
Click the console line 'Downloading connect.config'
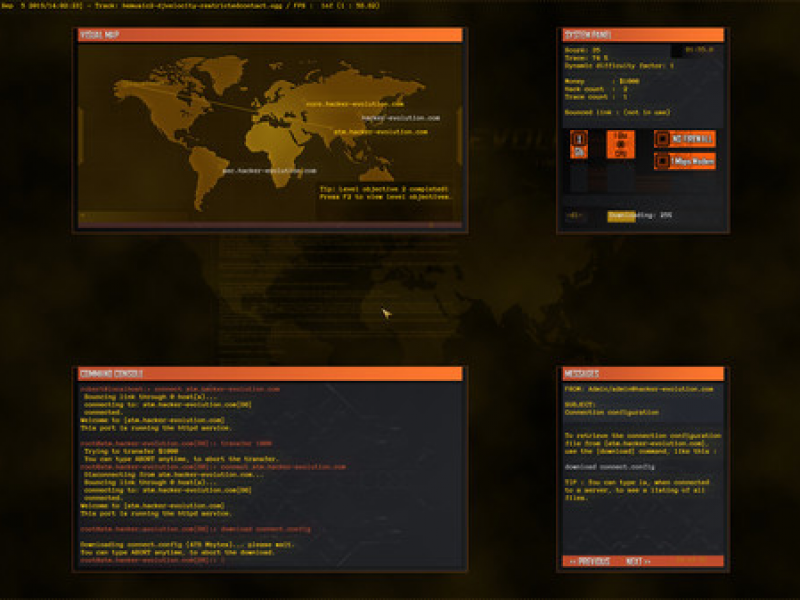point(187,544)
